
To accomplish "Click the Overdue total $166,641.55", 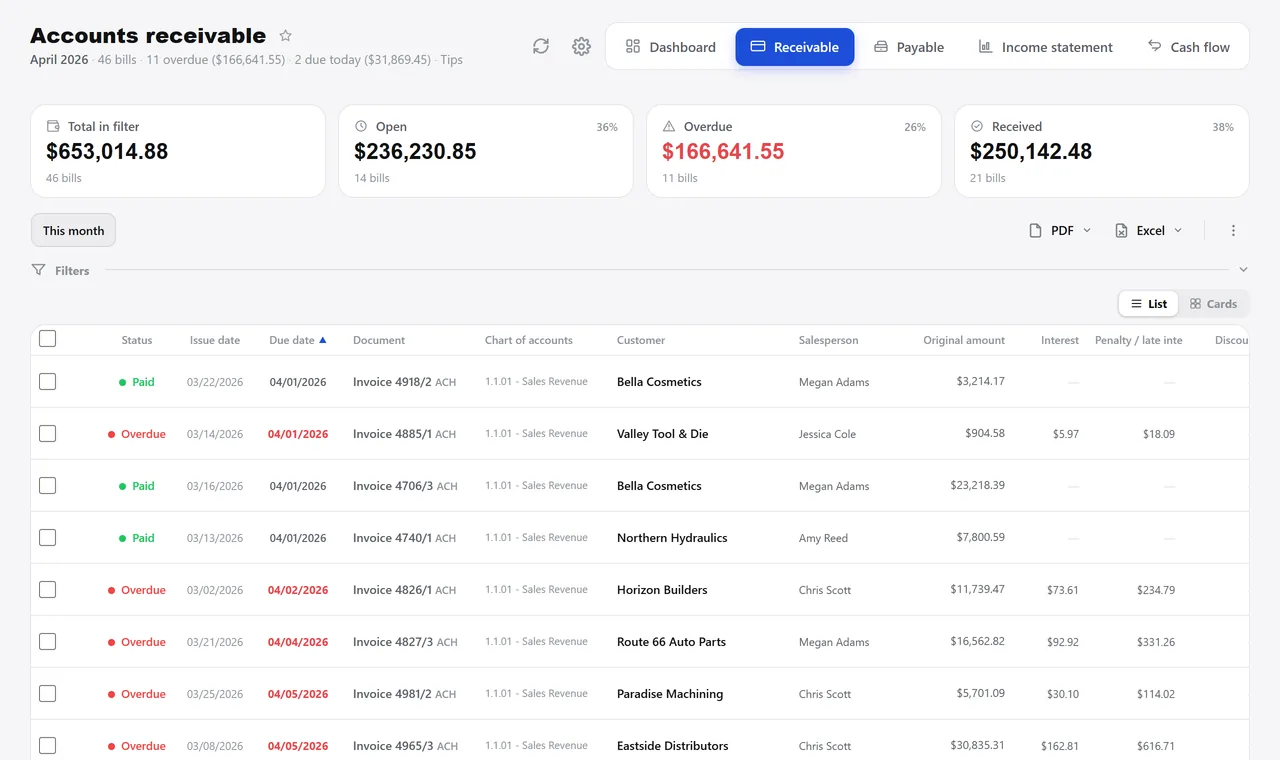I will point(723,152).
